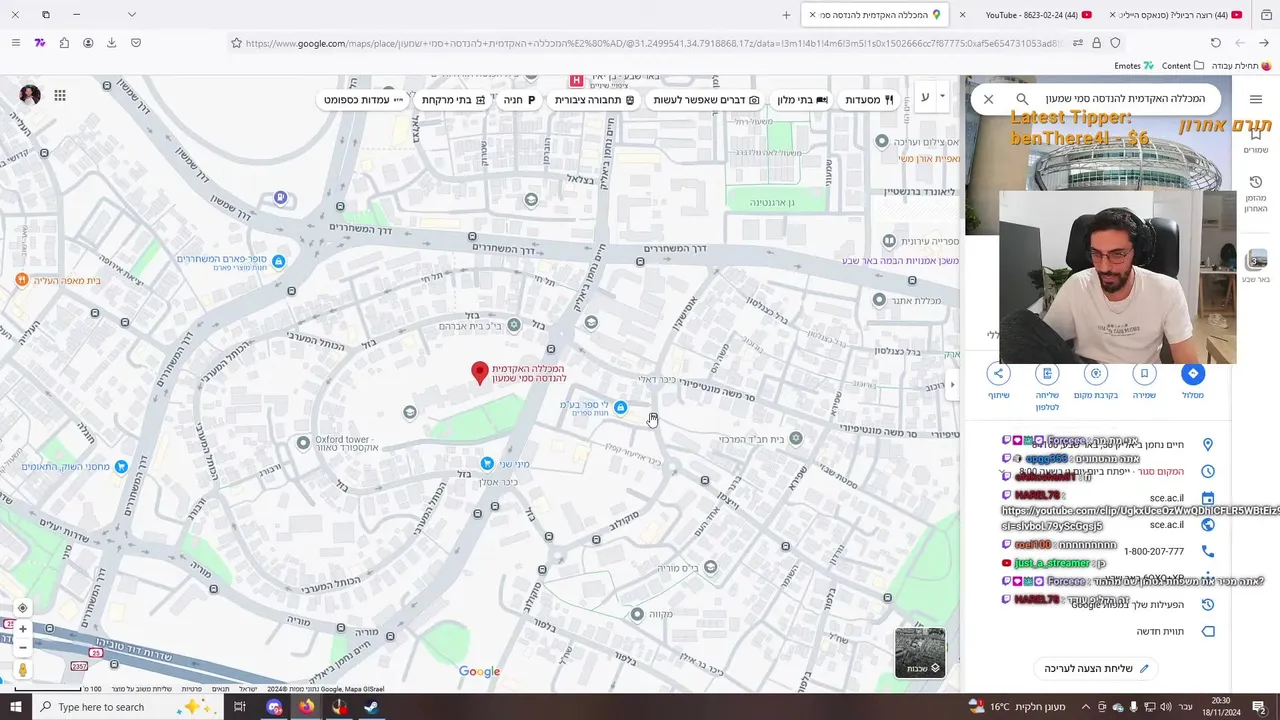Show hidden tray icons chevron
1280x720 pixels.
point(1085,707)
